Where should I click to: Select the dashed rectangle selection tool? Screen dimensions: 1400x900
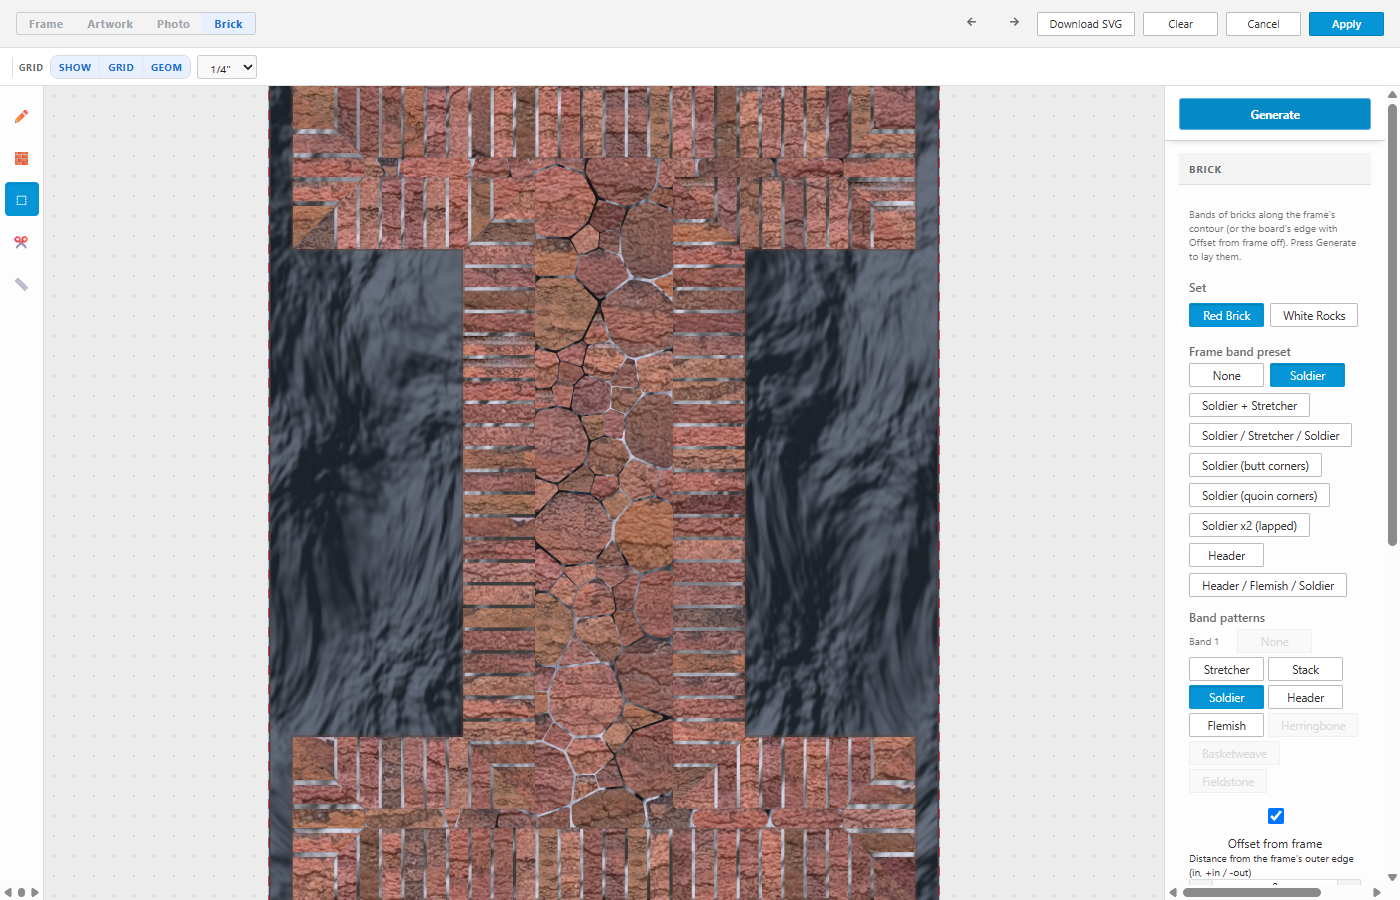coord(21,200)
